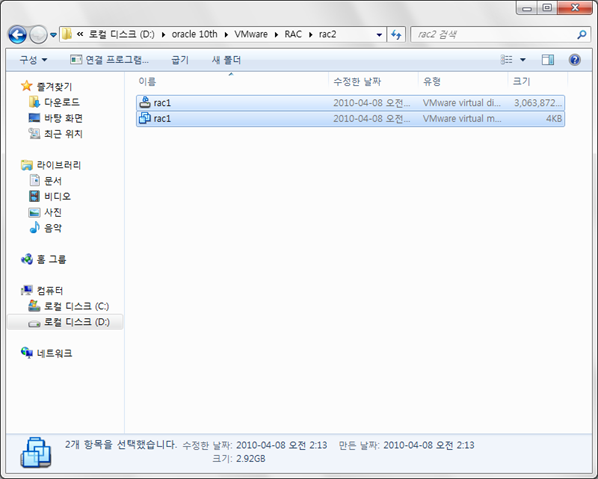The width and height of the screenshot is (598, 479).
Task: Go to VMware breadcrumb folder
Action: tap(251, 34)
